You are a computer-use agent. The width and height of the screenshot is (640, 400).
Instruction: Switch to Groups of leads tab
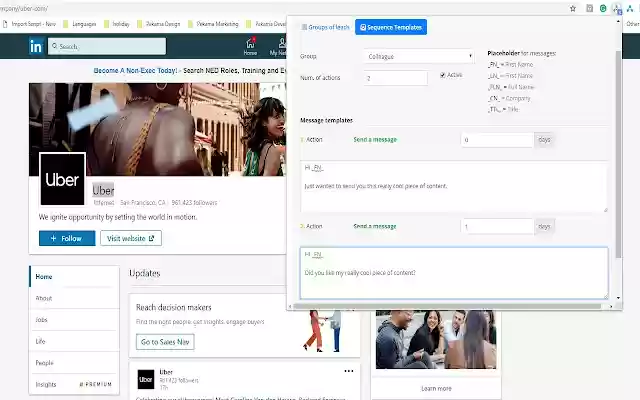point(325,27)
